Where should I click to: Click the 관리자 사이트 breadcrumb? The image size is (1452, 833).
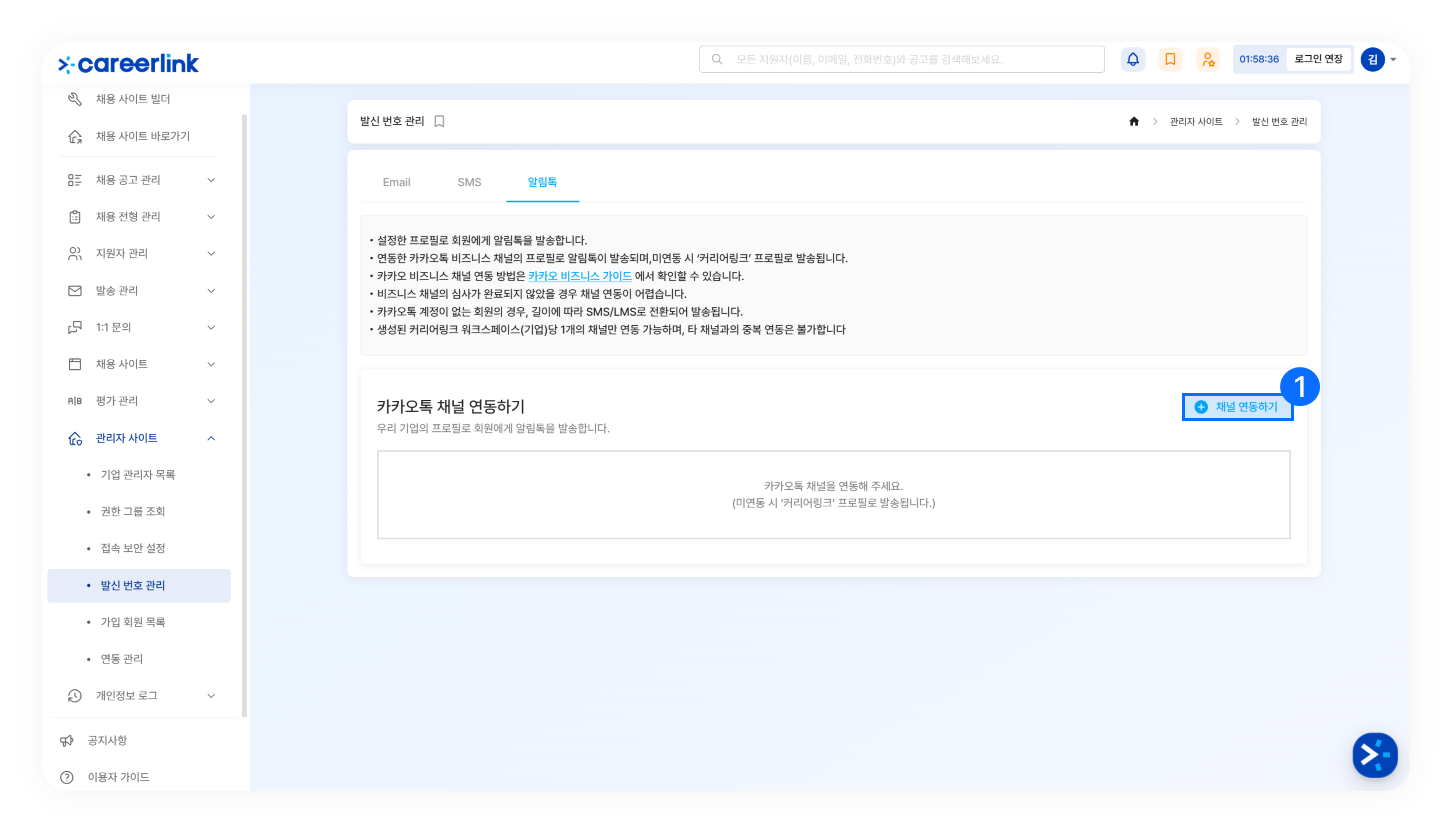pyautogui.click(x=1196, y=121)
